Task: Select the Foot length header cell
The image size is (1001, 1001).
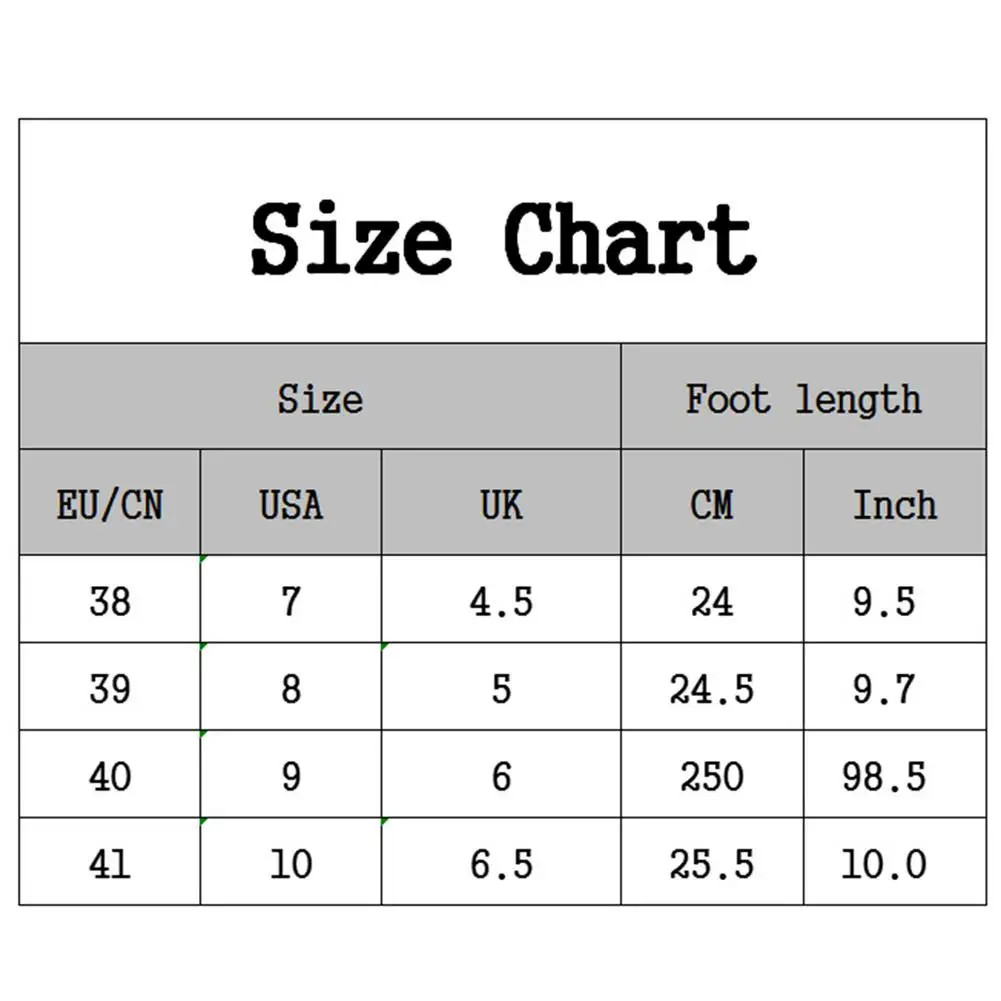Action: [x=803, y=398]
